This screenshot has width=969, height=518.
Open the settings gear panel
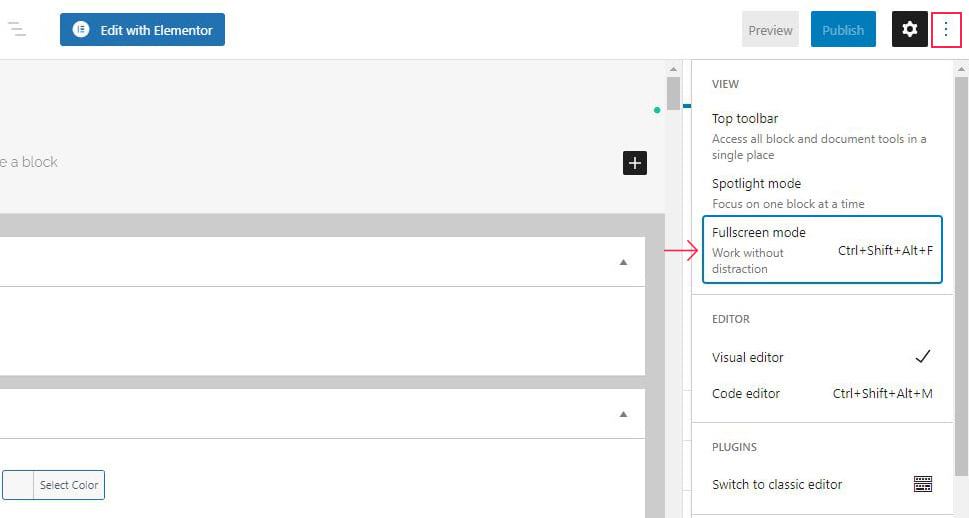click(909, 29)
